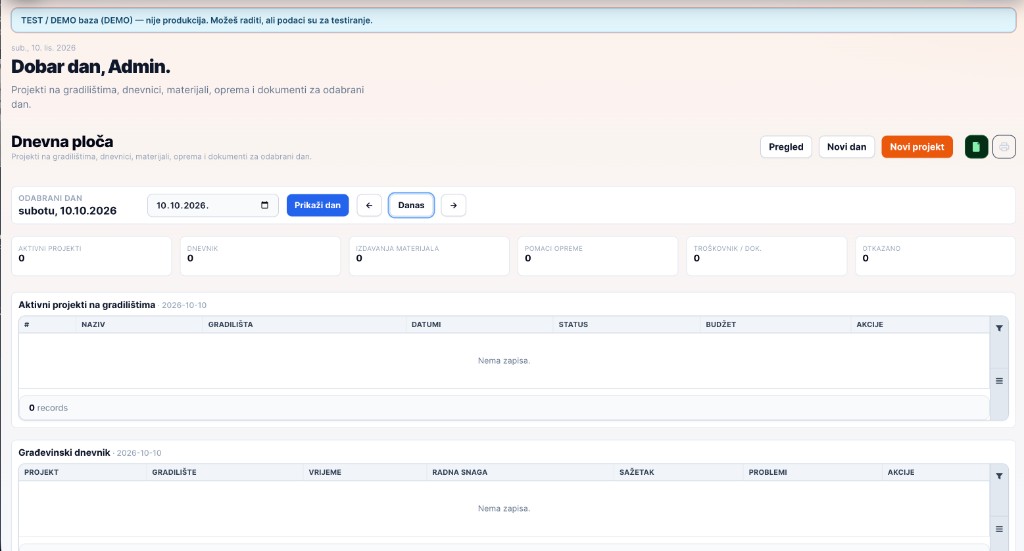1024x551 pixels.
Task: Open the calendar picker icon in date field
Action: tap(264, 205)
